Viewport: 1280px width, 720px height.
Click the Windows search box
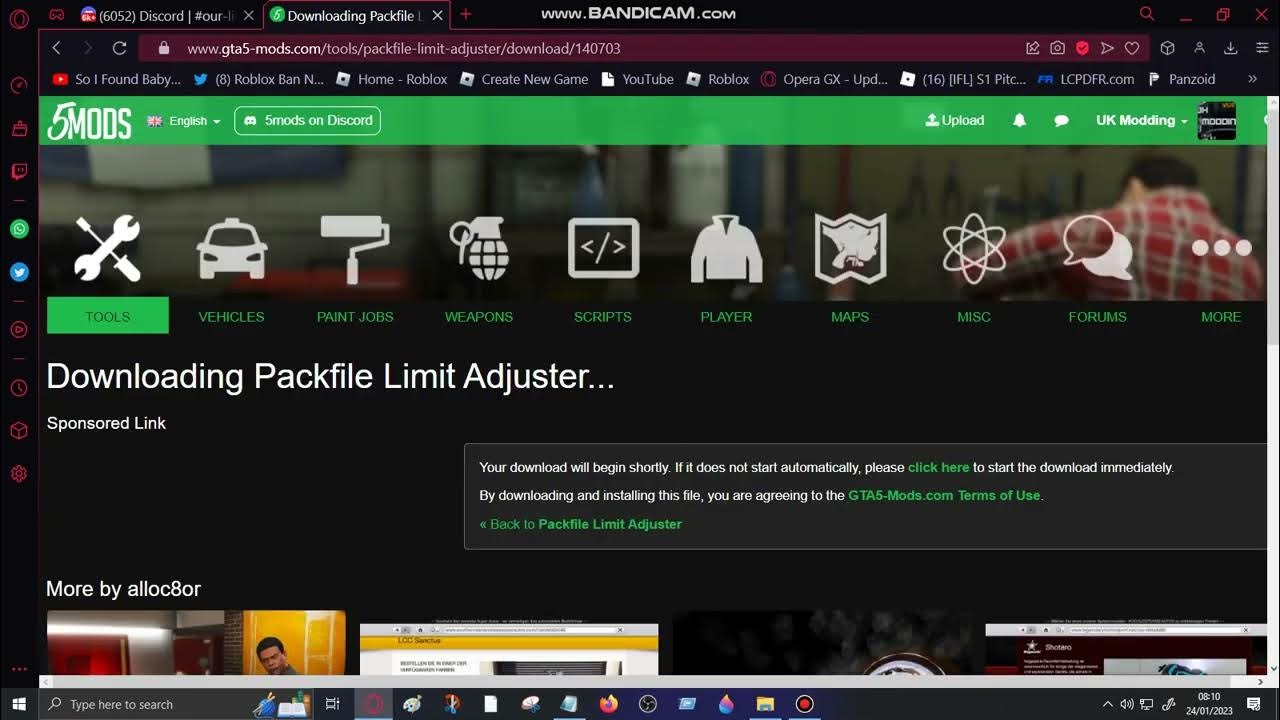click(176, 704)
